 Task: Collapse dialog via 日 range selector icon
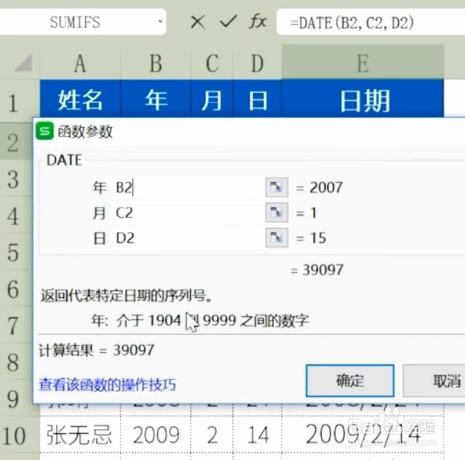(x=277, y=238)
